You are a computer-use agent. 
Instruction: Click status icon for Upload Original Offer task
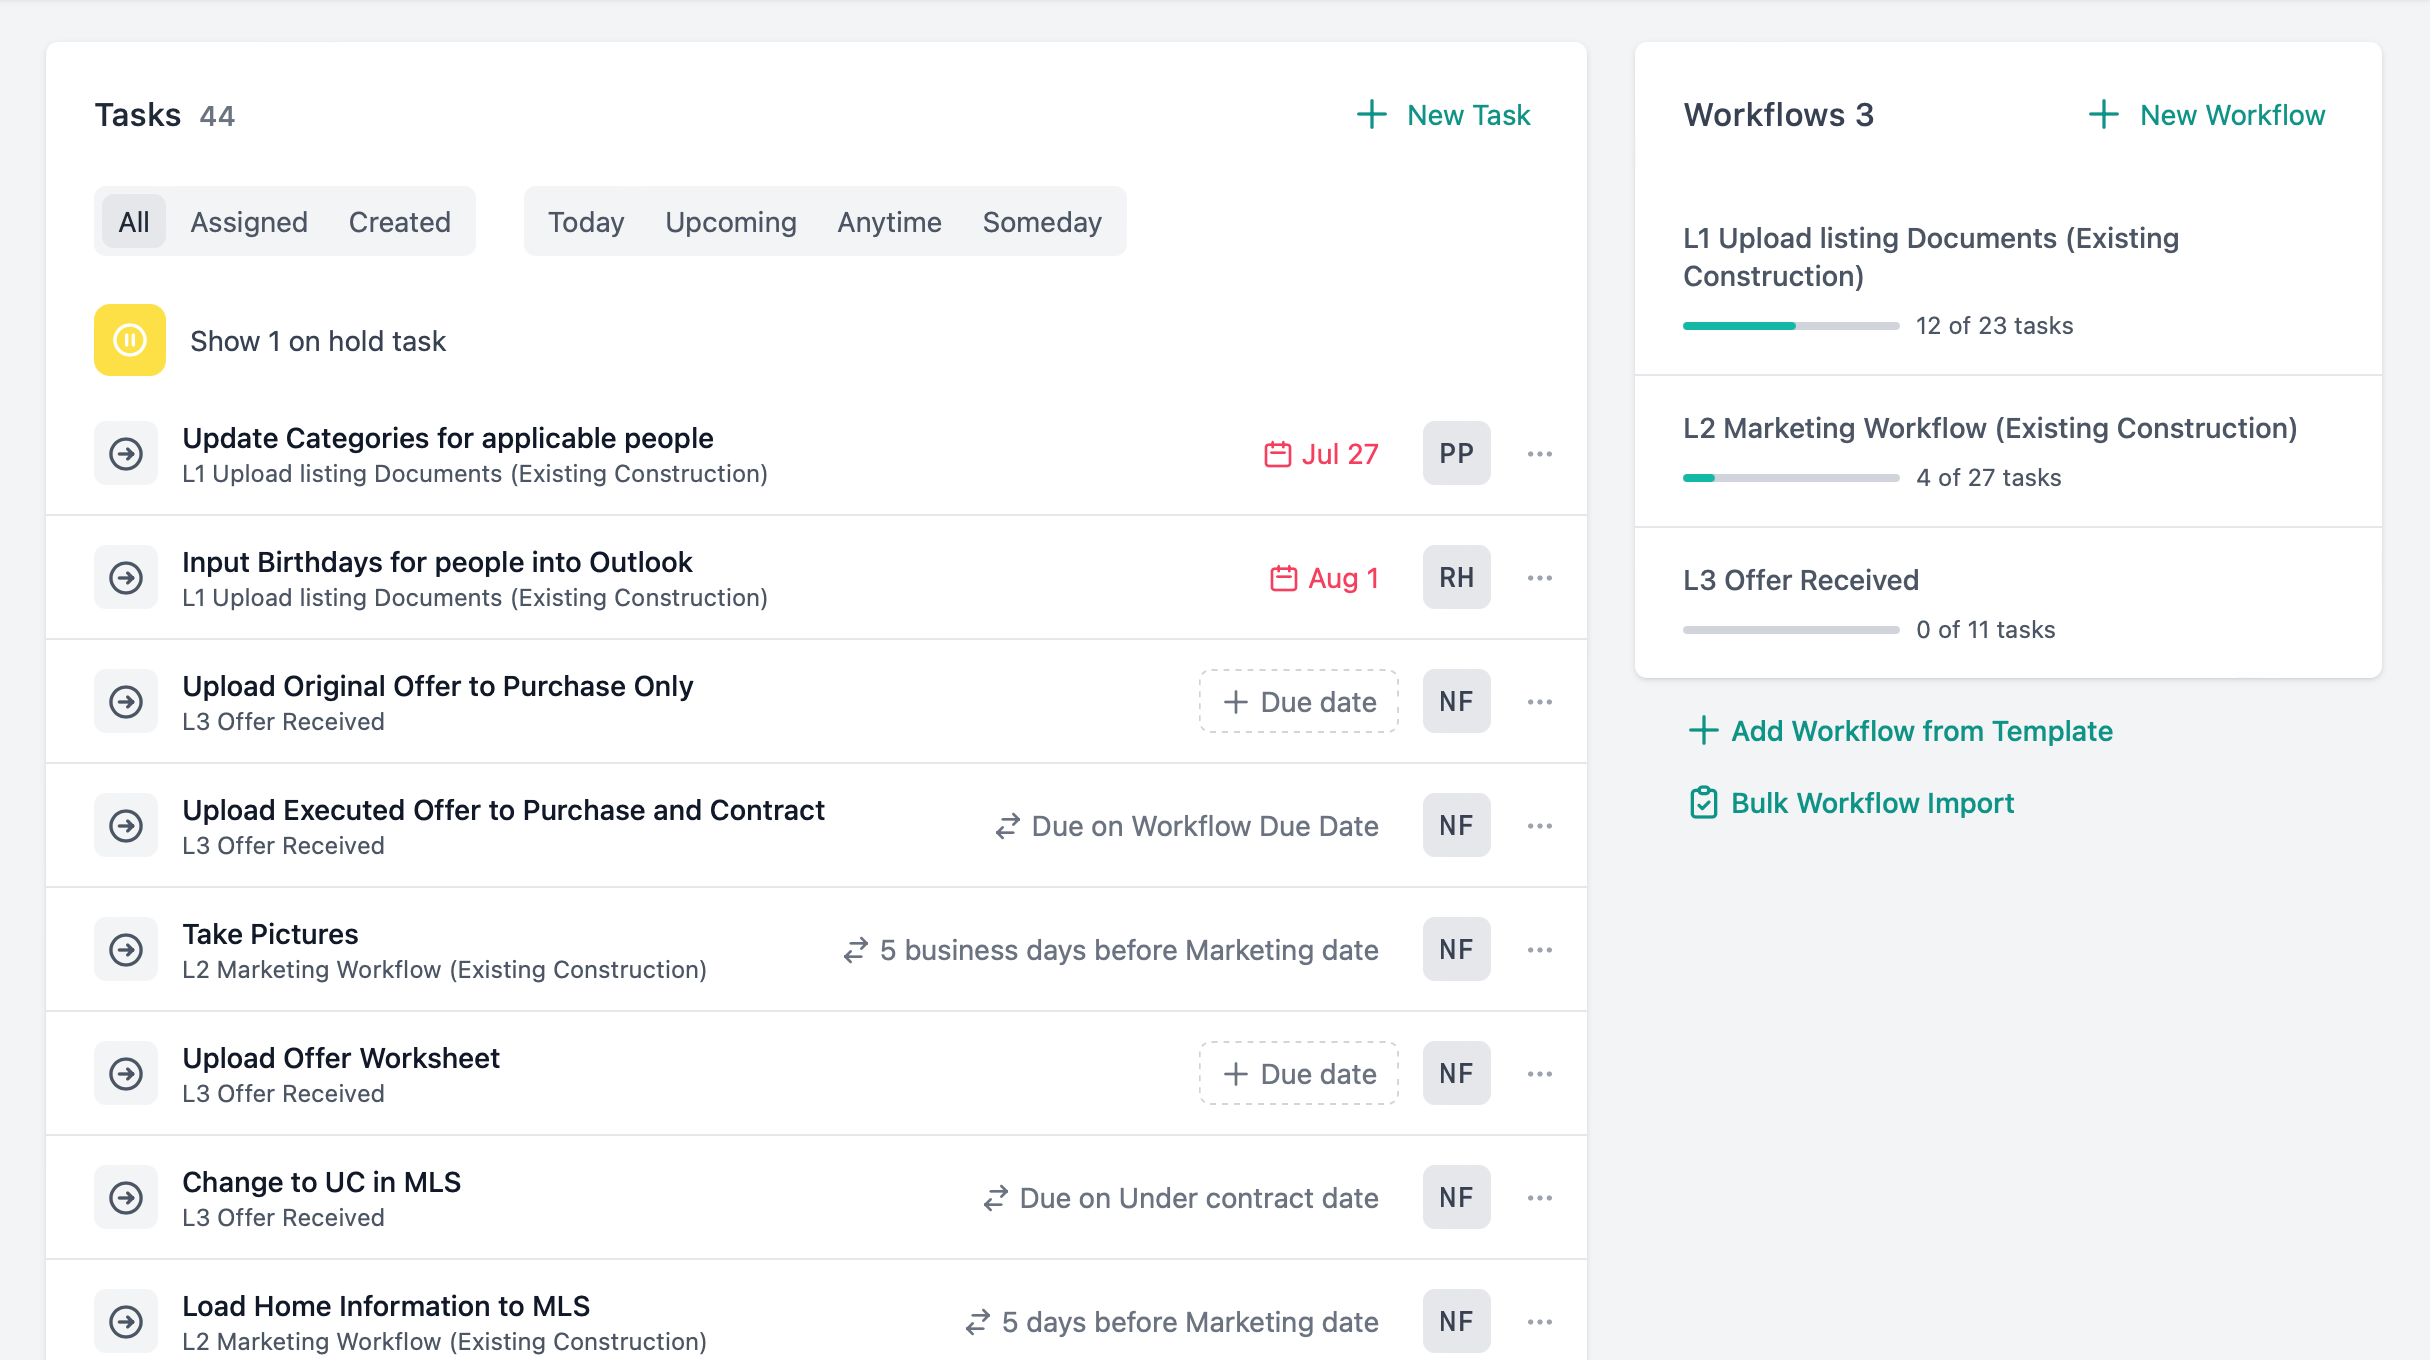coord(126,702)
